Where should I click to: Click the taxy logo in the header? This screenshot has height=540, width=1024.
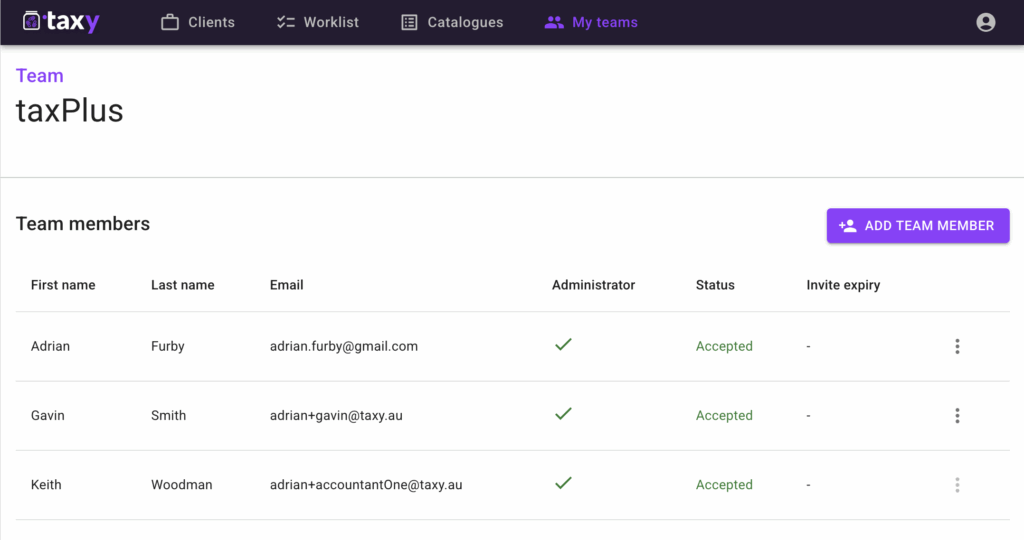[x=61, y=22]
